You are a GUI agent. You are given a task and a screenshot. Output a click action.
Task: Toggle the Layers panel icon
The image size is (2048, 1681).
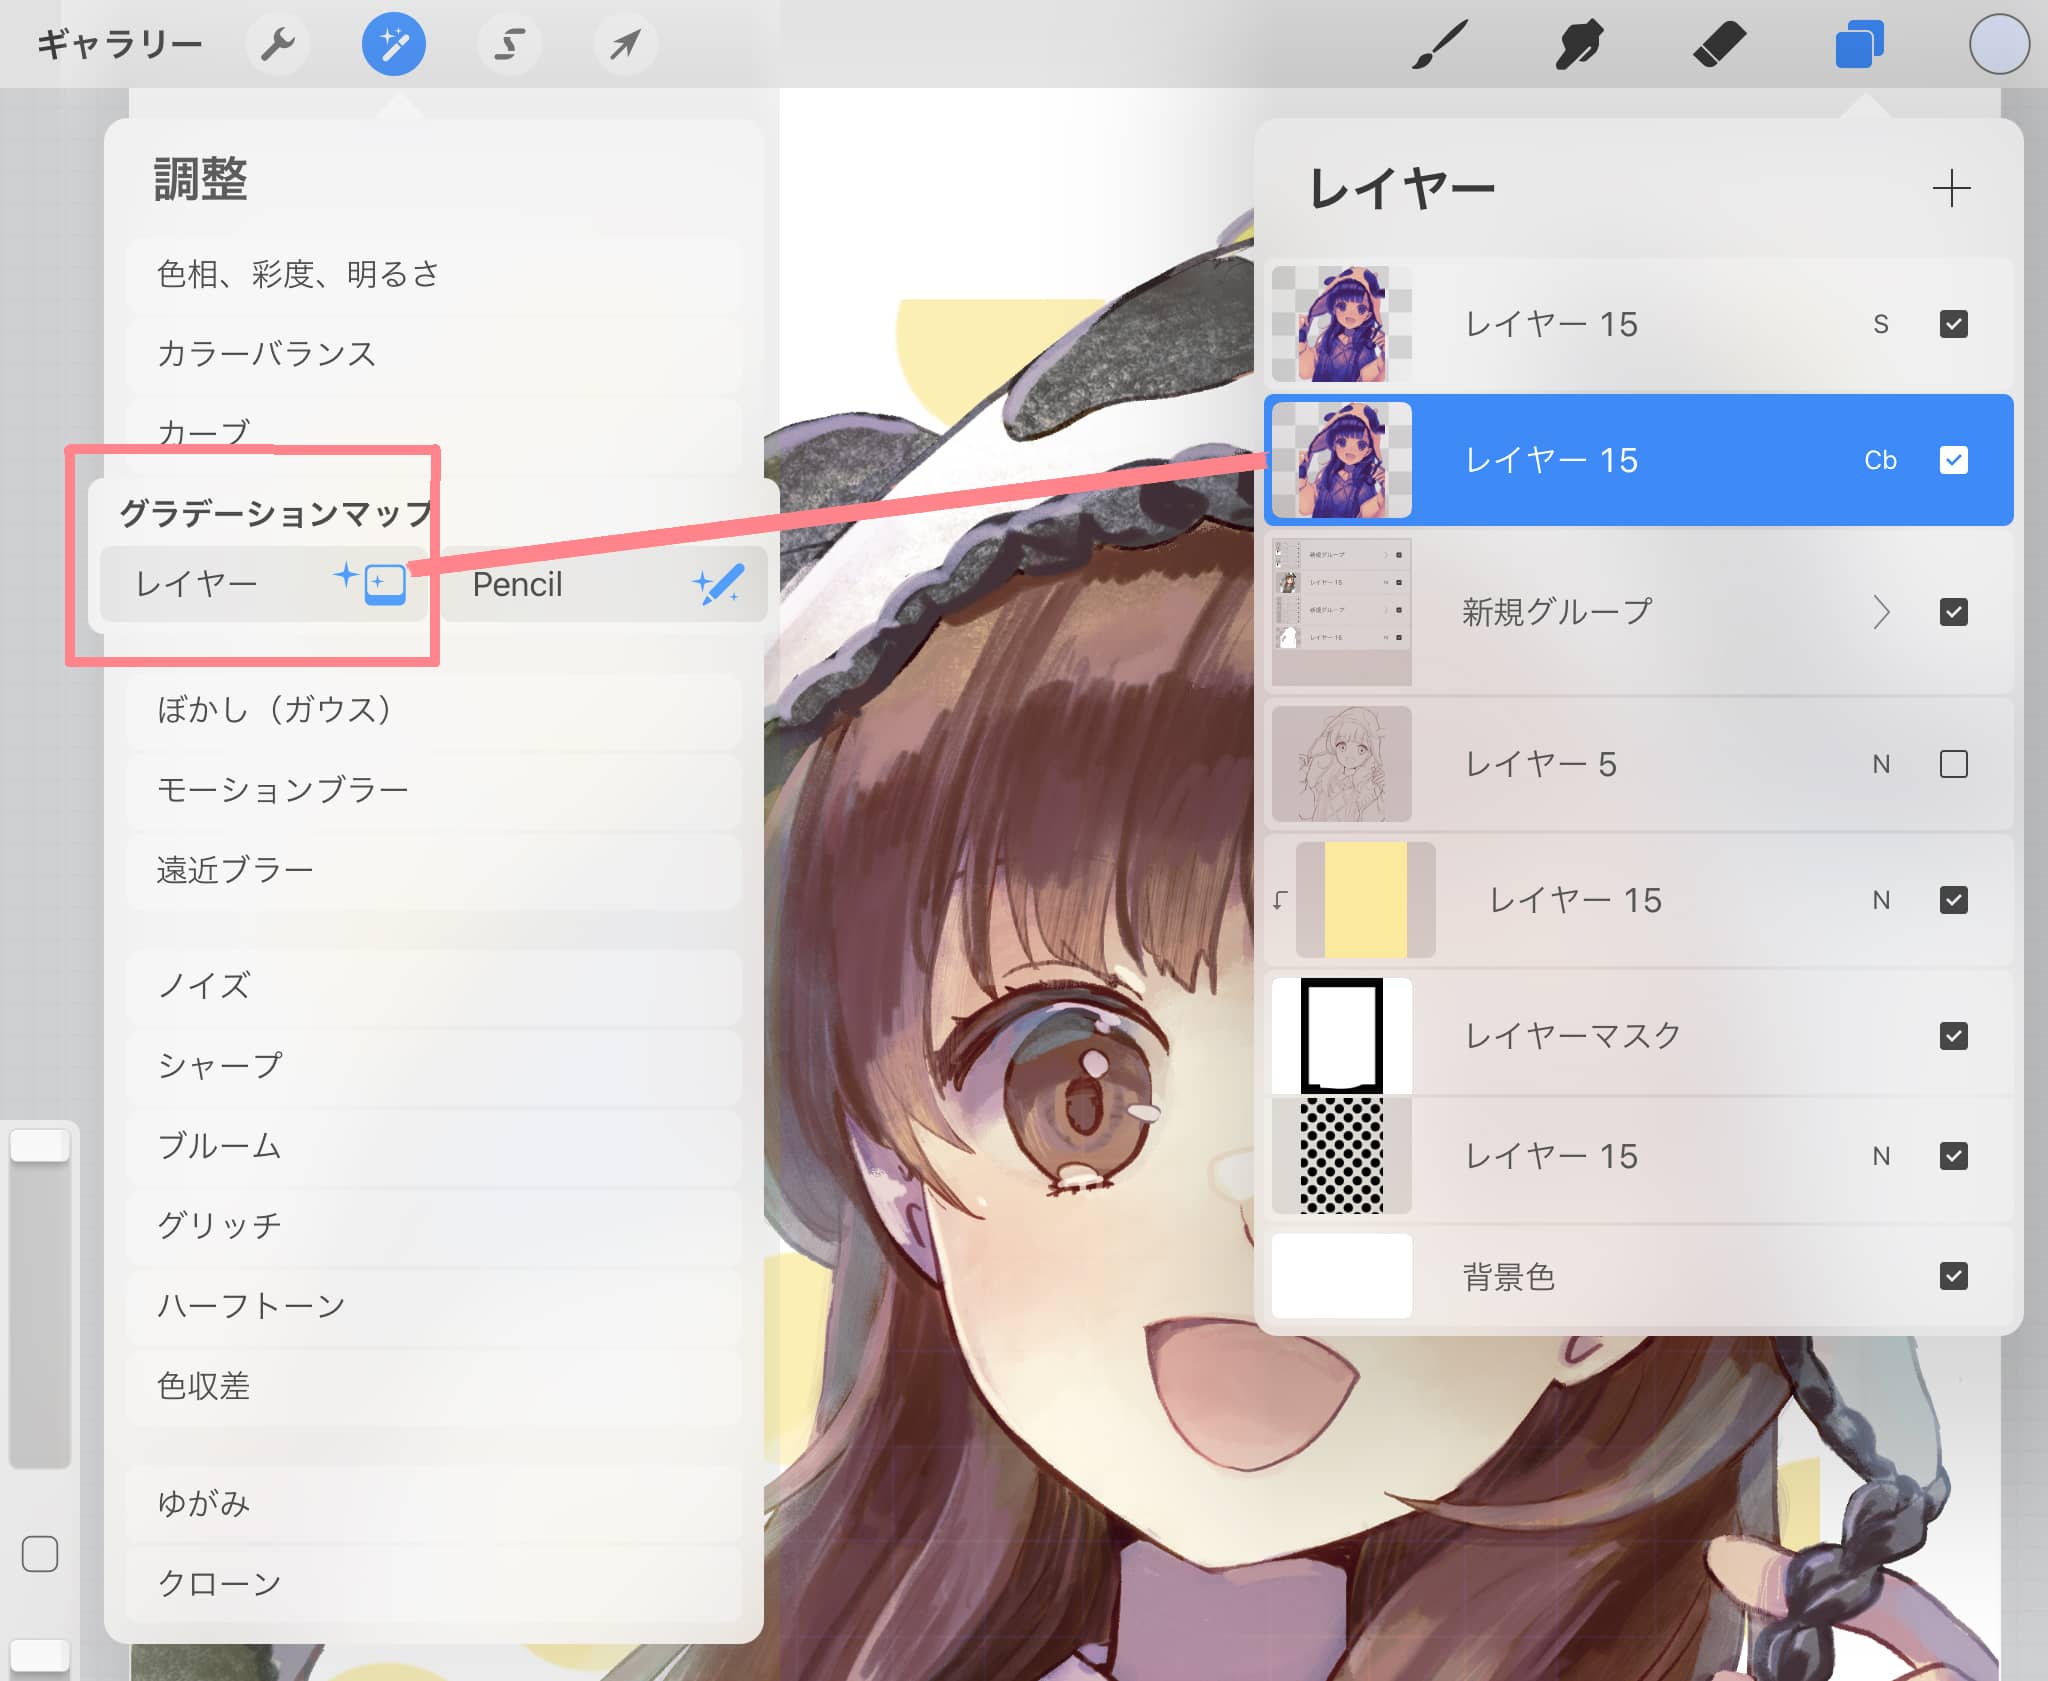coord(1859,44)
